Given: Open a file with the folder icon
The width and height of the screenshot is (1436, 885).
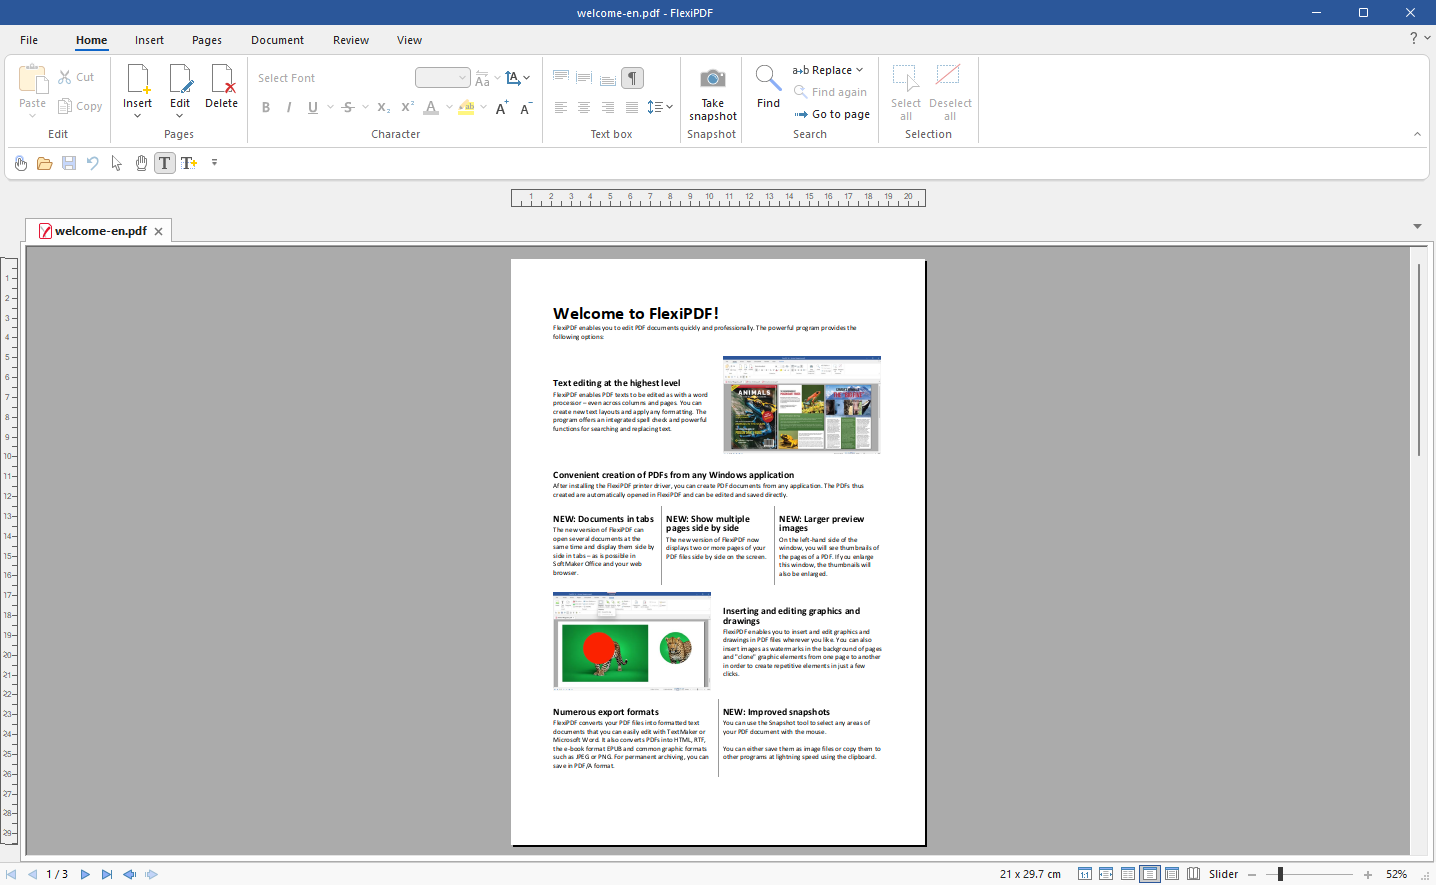Looking at the screenshot, I should pos(45,163).
